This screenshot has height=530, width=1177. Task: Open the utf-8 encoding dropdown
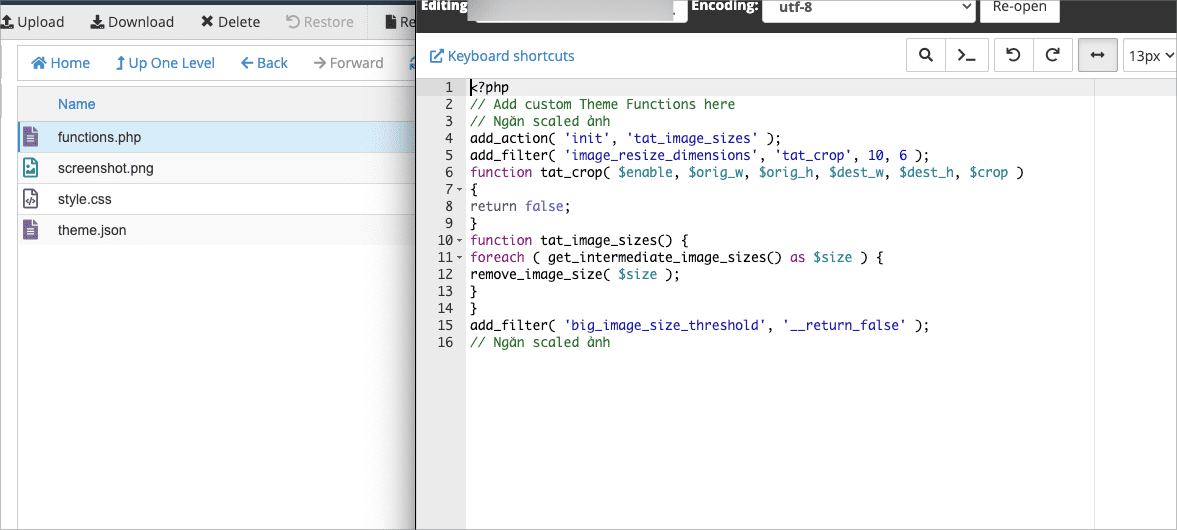[867, 7]
